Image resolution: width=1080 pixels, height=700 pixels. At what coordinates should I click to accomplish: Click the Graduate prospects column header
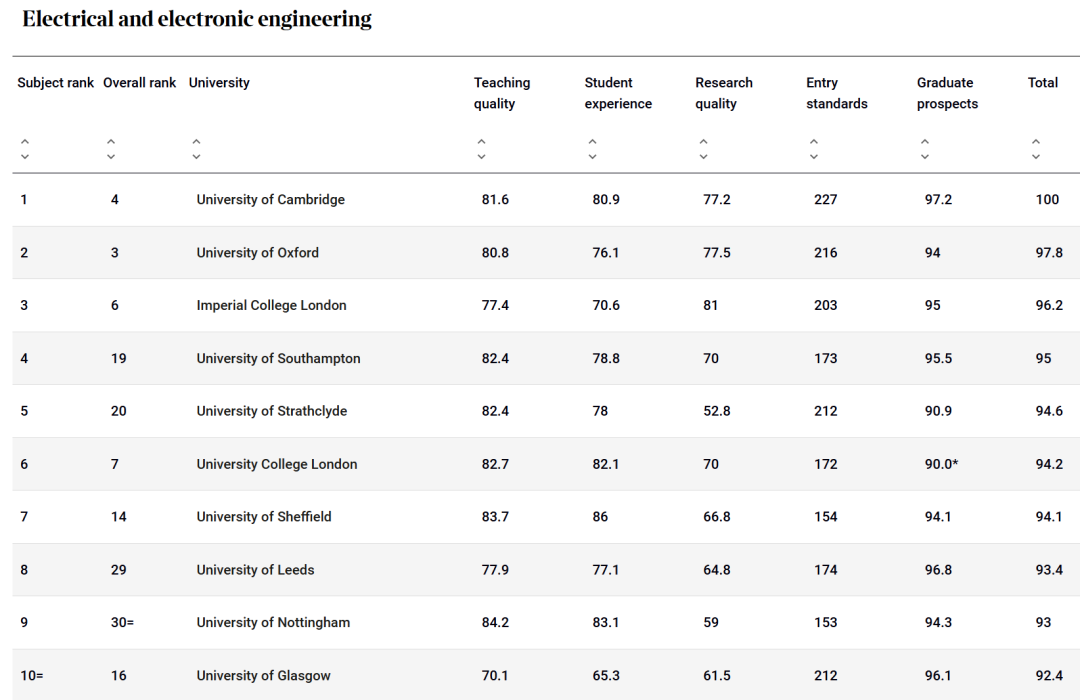coord(947,93)
